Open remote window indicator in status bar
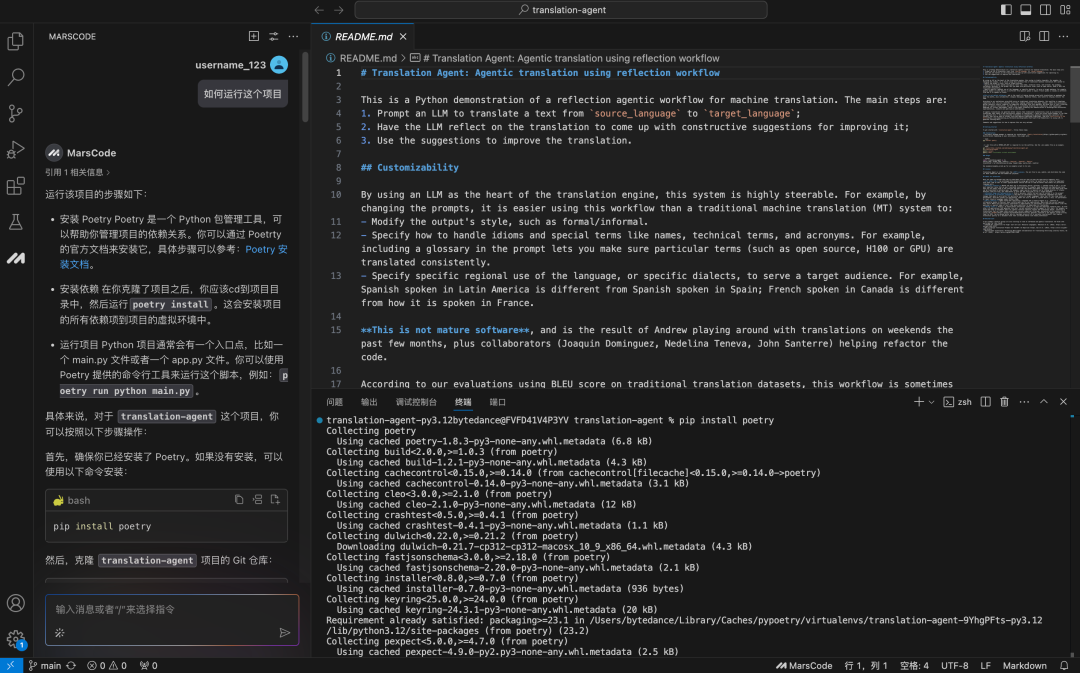 [x=11, y=665]
